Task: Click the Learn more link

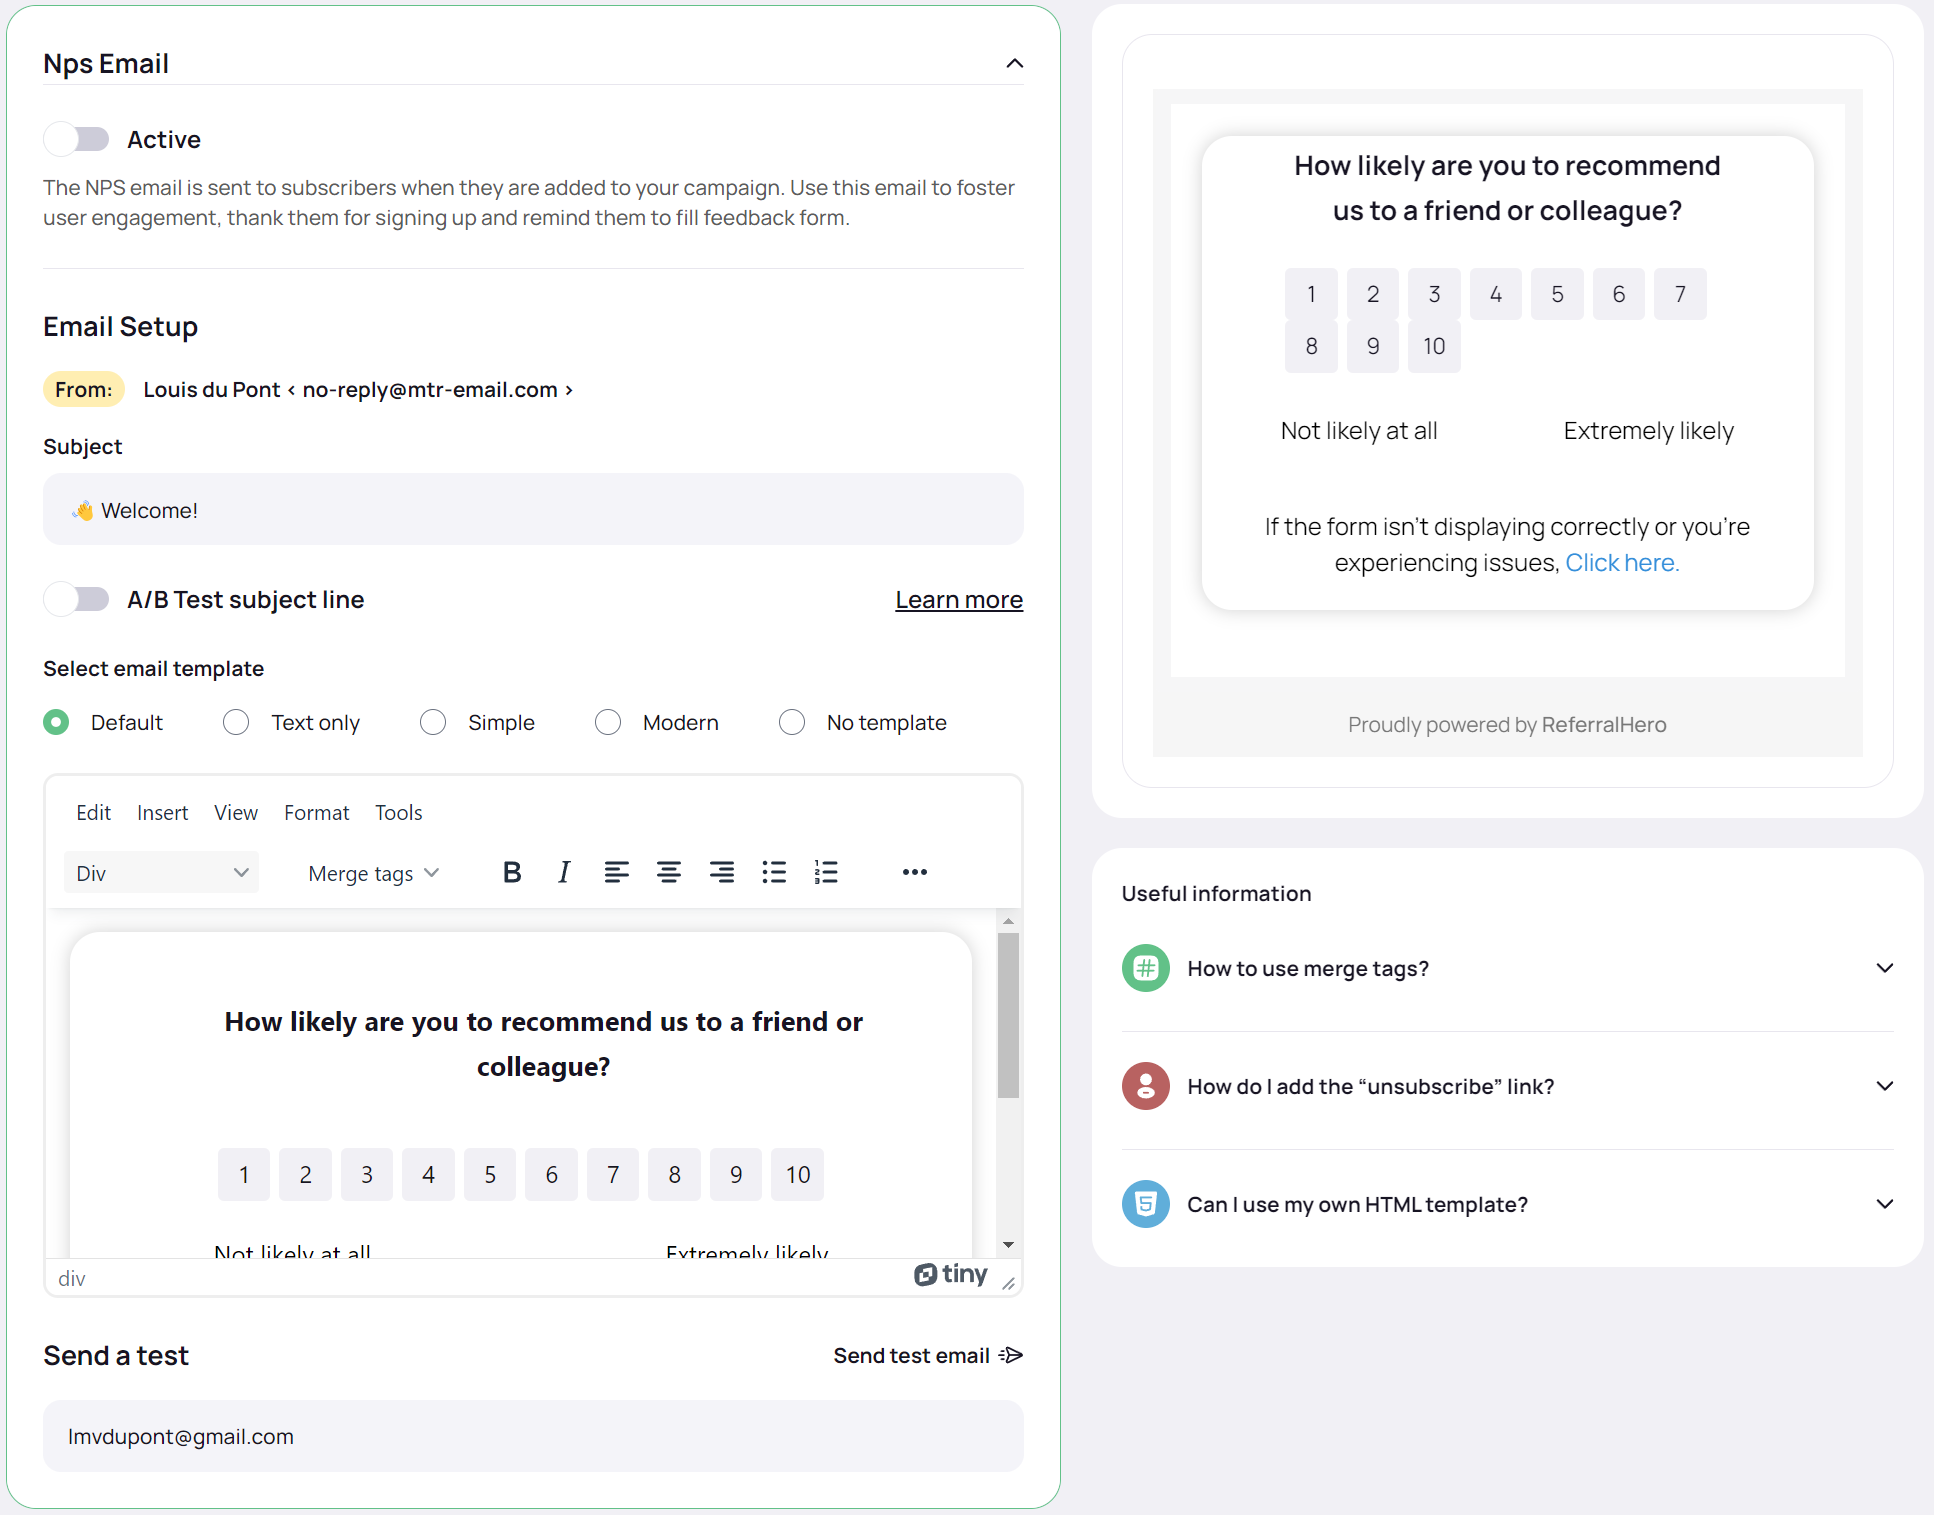Action: [958, 599]
